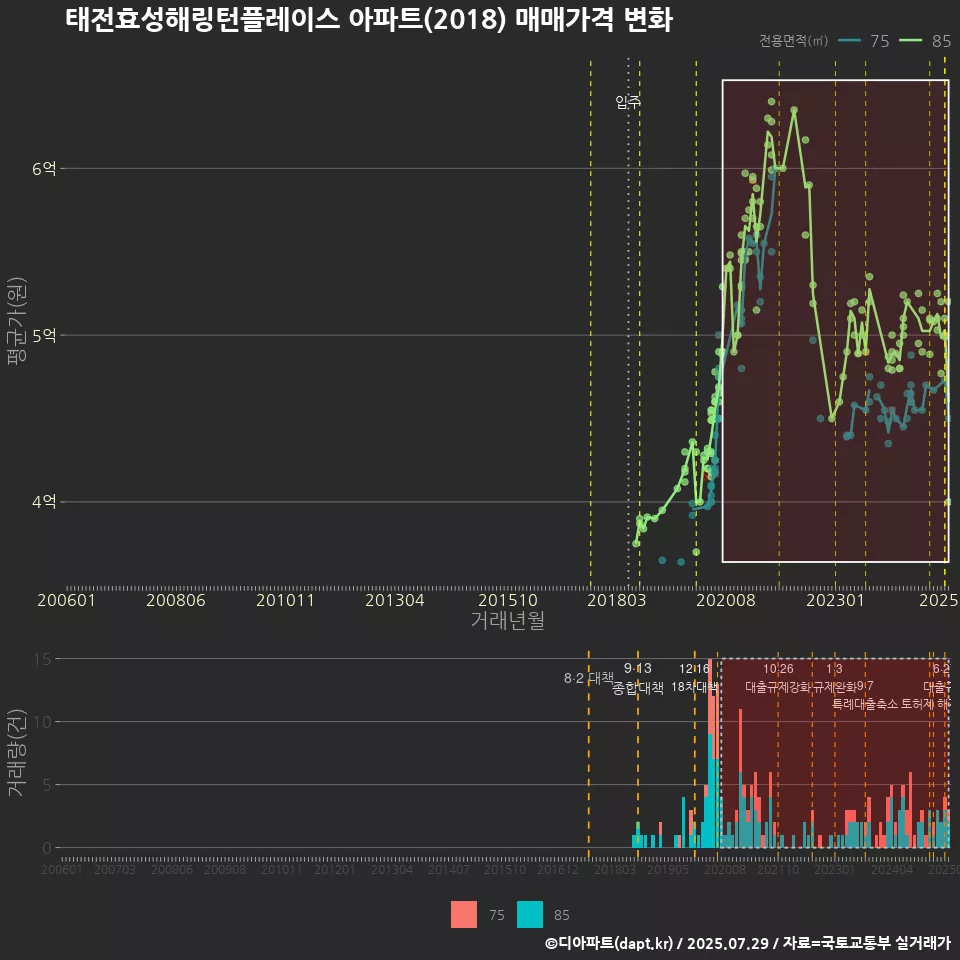
Task: Click 200703 on the volume chart x-axis
Action: (114, 869)
